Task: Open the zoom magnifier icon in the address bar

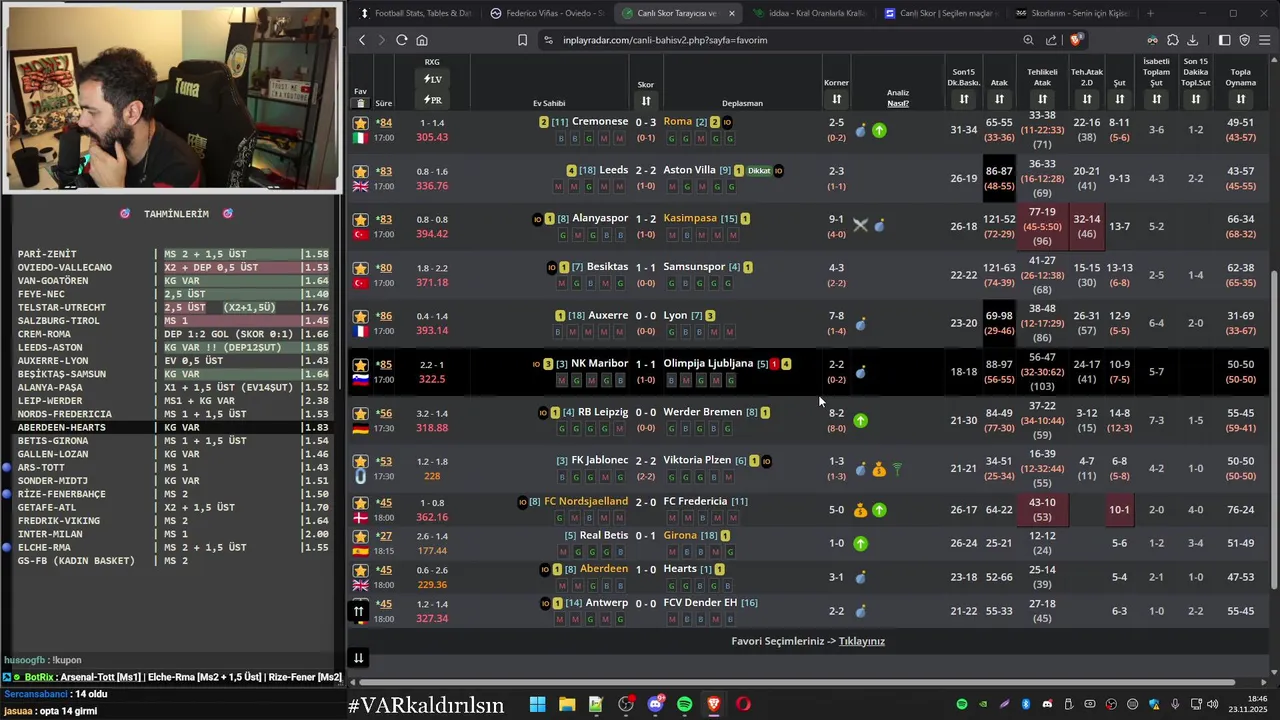Action: tap(1028, 40)
